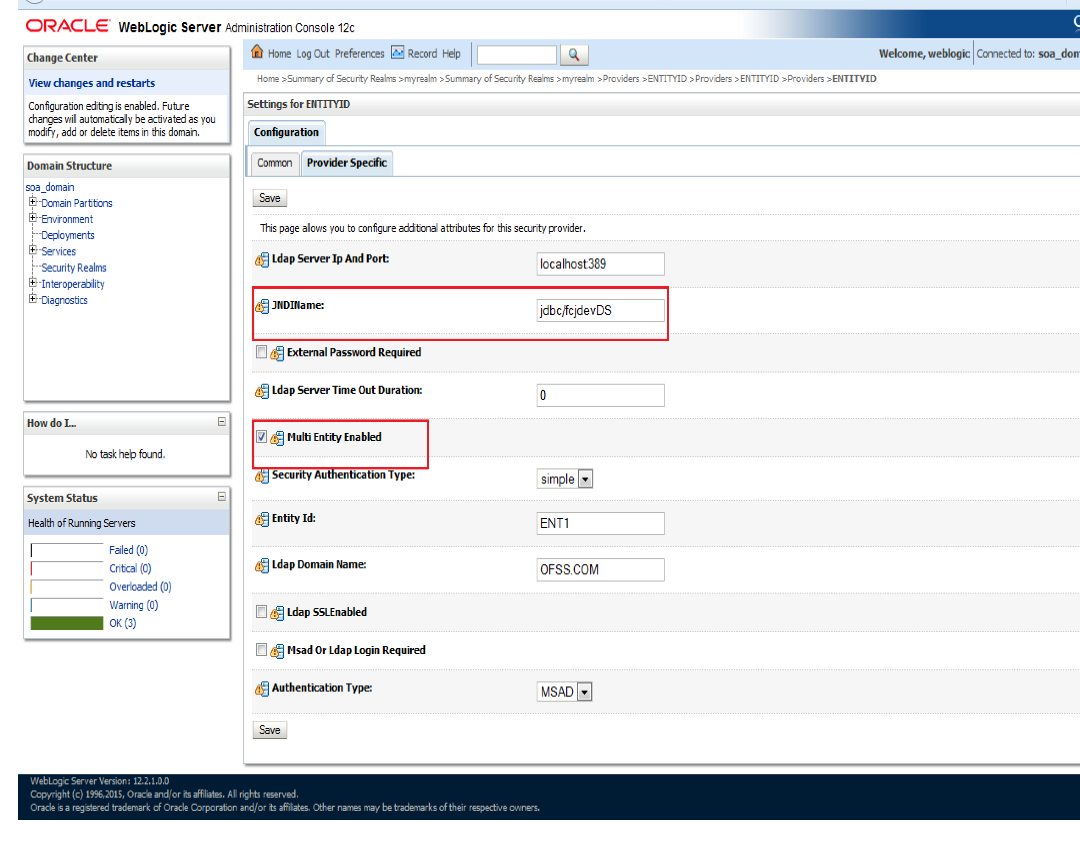This screenshot has width=1080, height=845.
Task: Click the Critical health status bar
Action: (67, 568)
